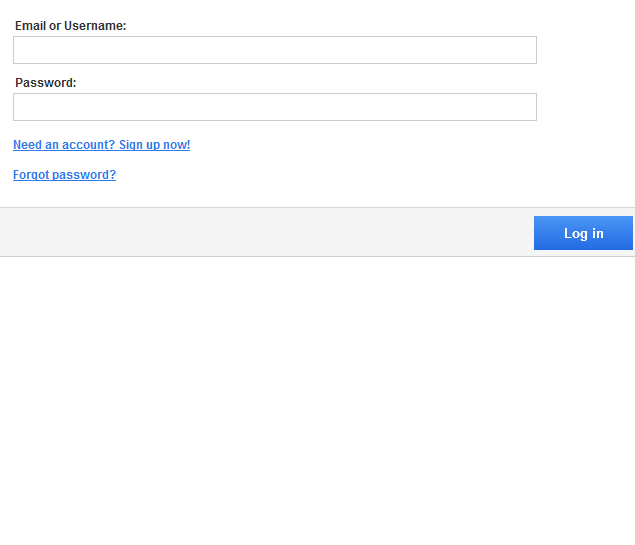635x545 pixels.
Task: Activate the email address text input
Action: pos(274,50)
